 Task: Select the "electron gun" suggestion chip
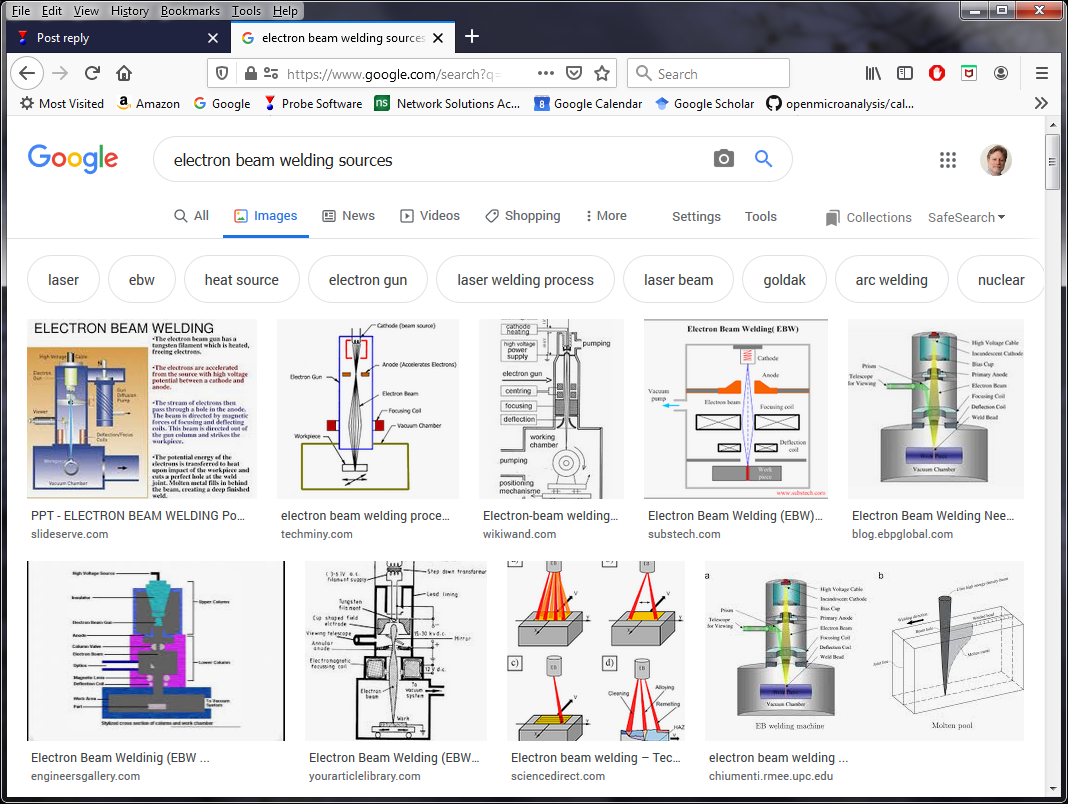(368, 280)
